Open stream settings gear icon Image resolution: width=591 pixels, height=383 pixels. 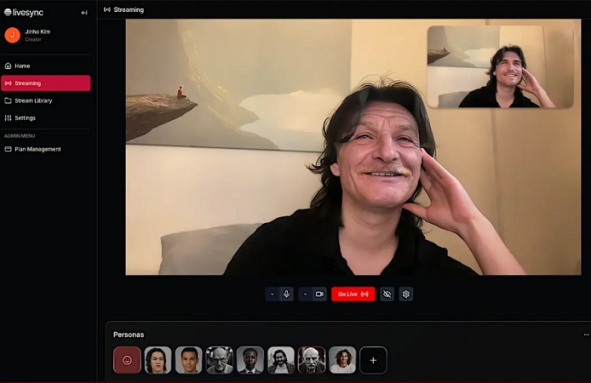coord(406,294)
